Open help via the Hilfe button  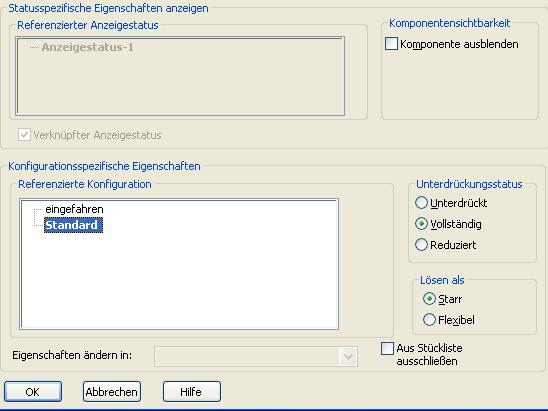coord(192,391)
